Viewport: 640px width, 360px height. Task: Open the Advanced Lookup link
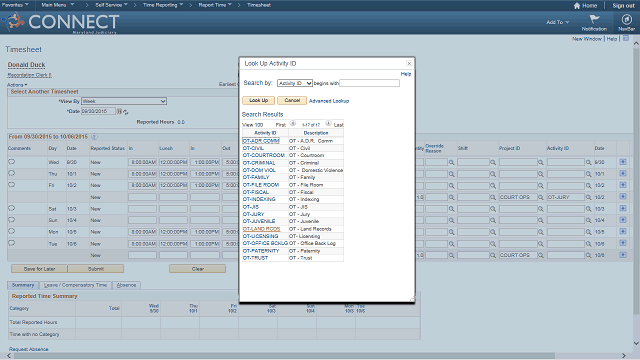pos(329,101)
